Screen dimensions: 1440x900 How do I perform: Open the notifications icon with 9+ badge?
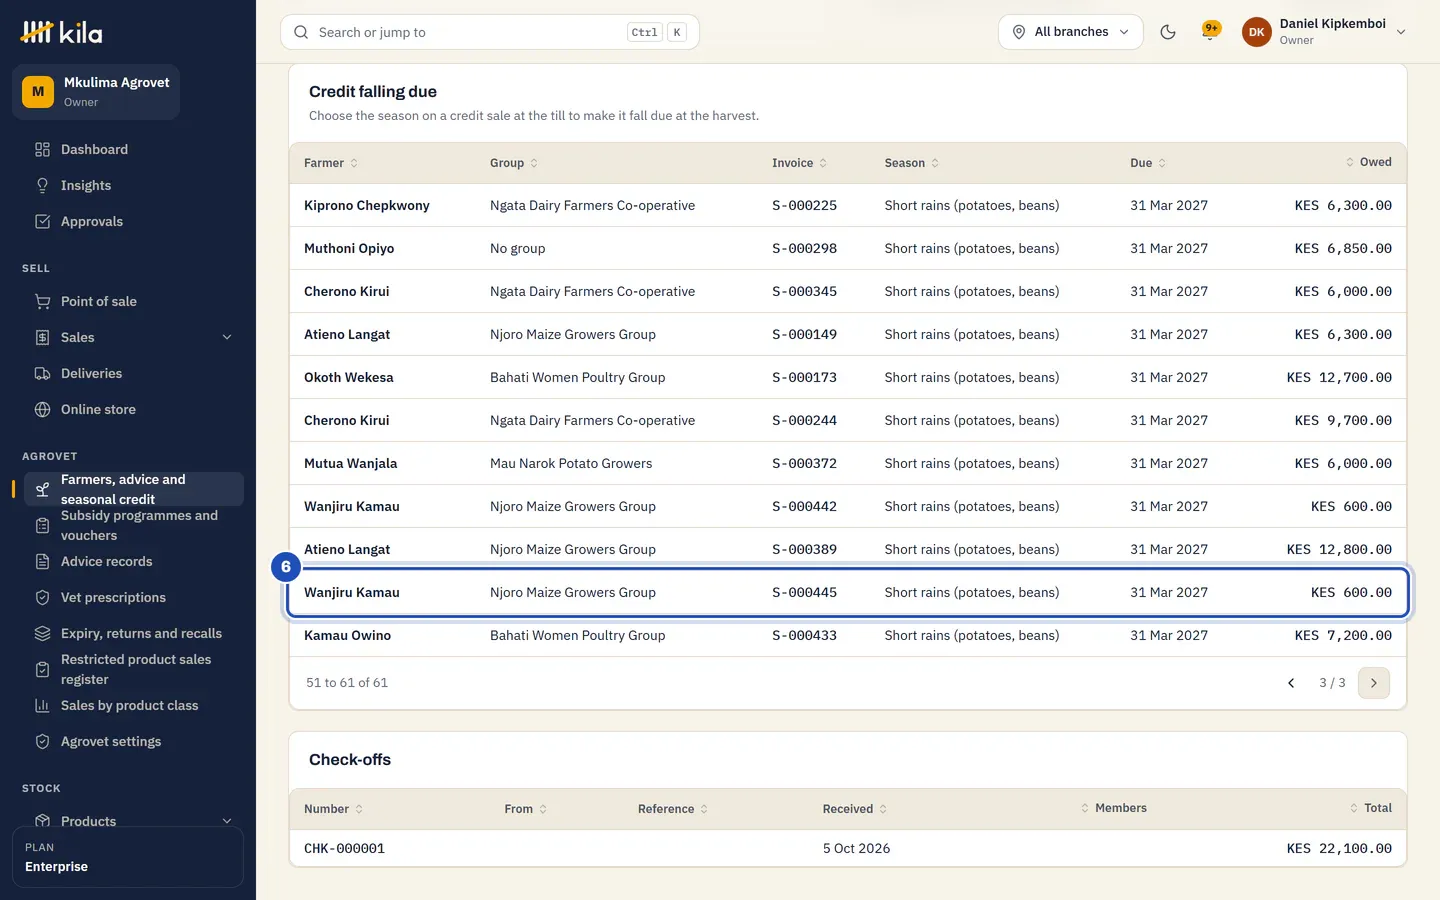1210,31
